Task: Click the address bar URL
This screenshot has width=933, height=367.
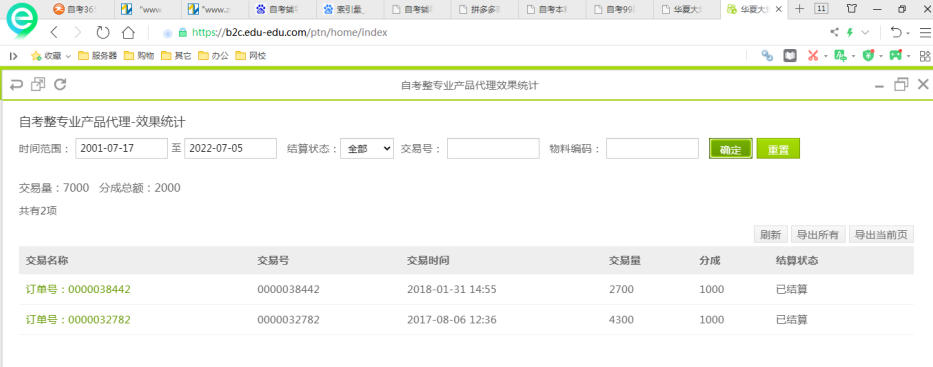Action: 290,33
